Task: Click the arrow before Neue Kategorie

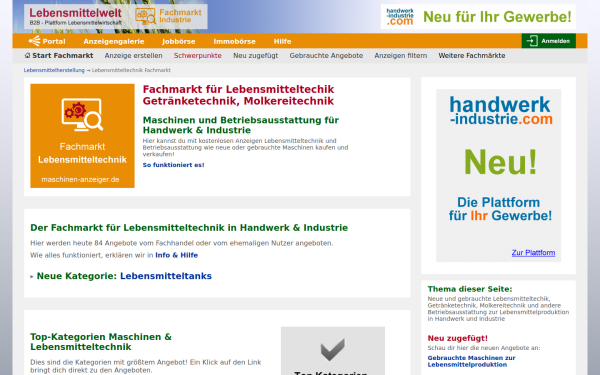Action: [x=32, y=276]
